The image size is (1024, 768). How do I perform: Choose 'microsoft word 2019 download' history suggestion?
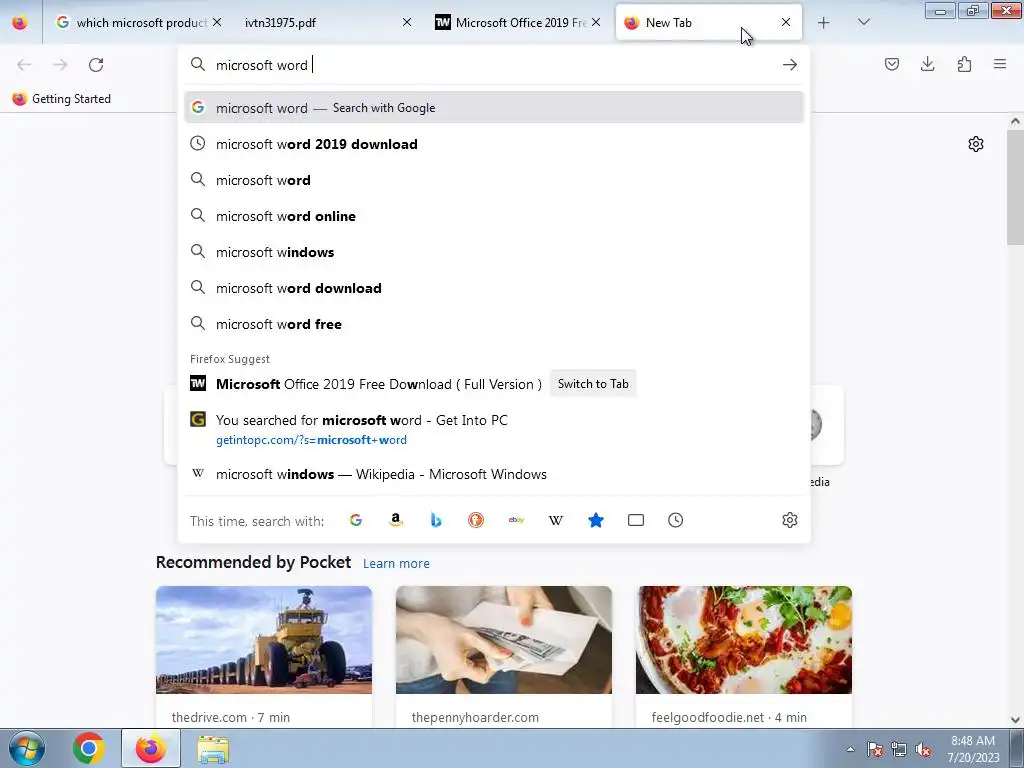(x=494, y=144)
